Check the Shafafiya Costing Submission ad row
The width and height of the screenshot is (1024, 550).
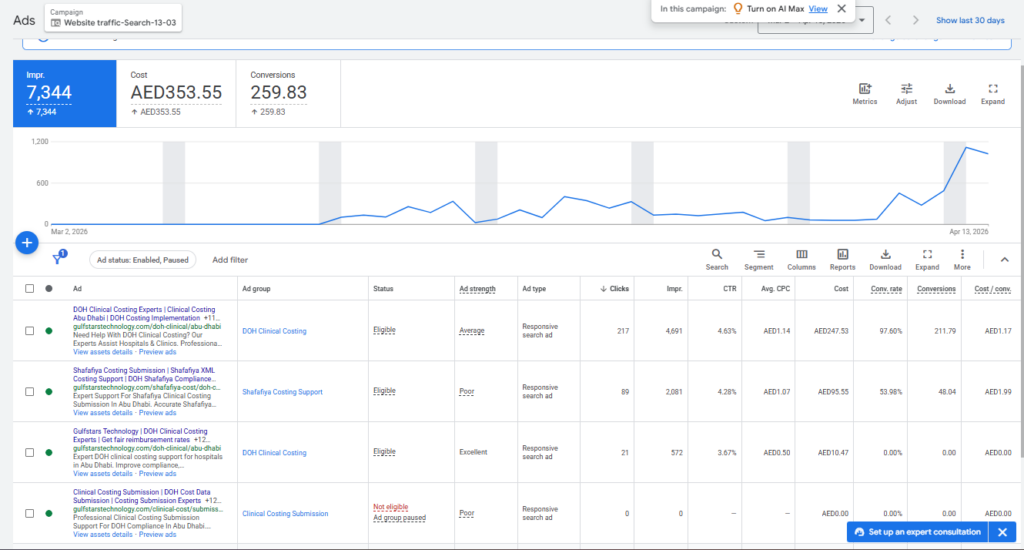pos(29,392)
